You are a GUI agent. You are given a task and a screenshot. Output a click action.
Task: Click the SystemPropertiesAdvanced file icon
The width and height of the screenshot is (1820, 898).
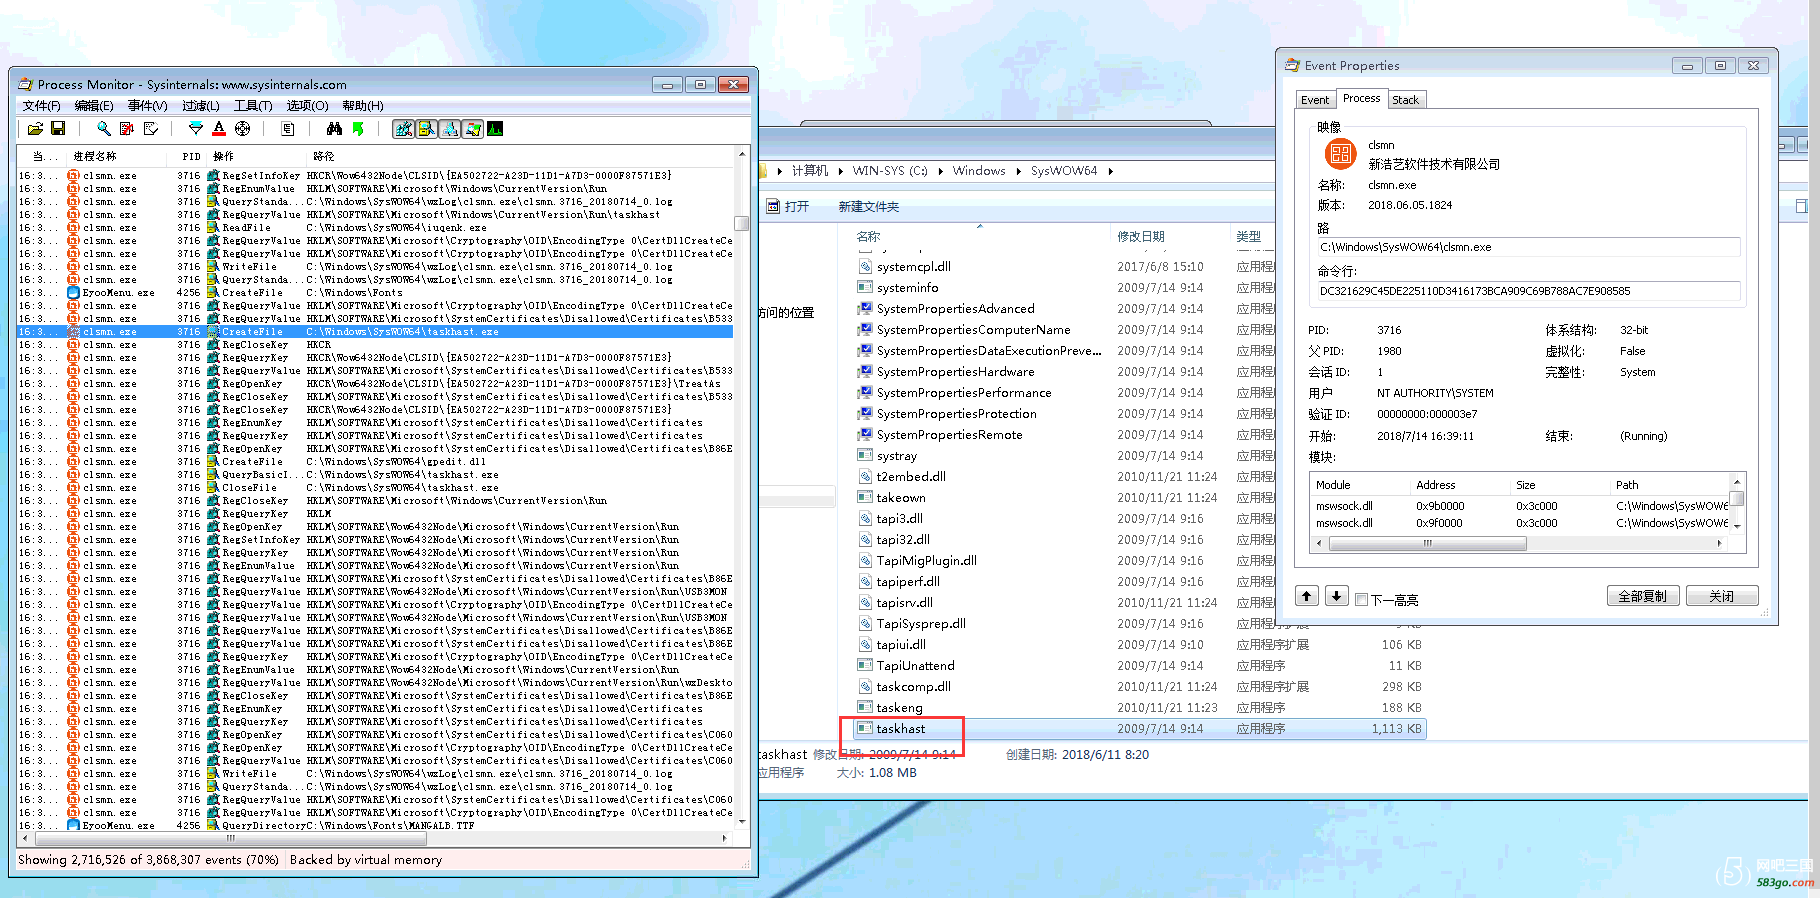tap(865, 309)
